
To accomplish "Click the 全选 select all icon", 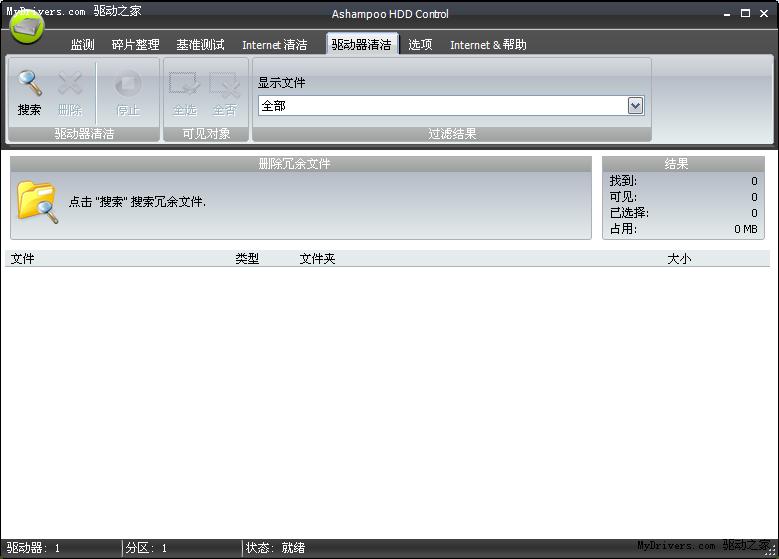I will [184, 83].
